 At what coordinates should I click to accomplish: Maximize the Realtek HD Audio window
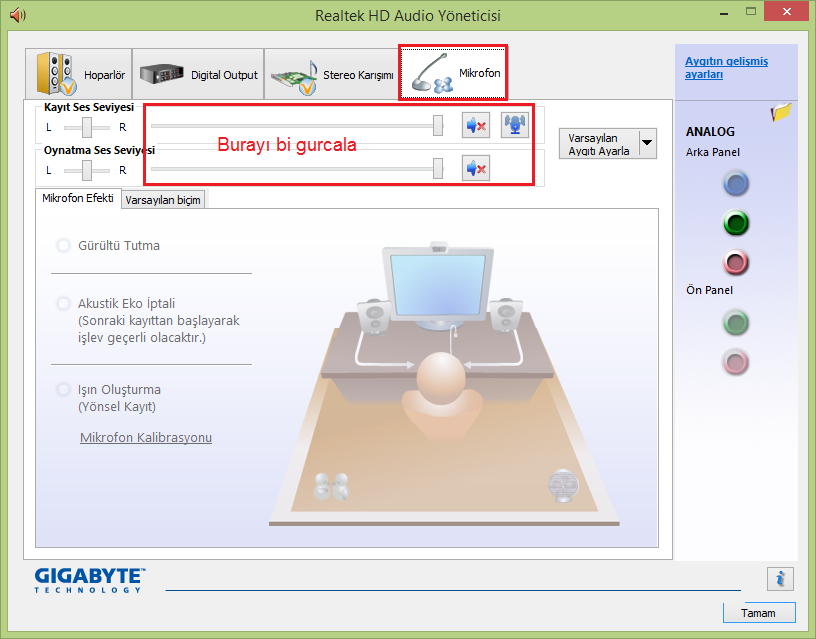751,11
